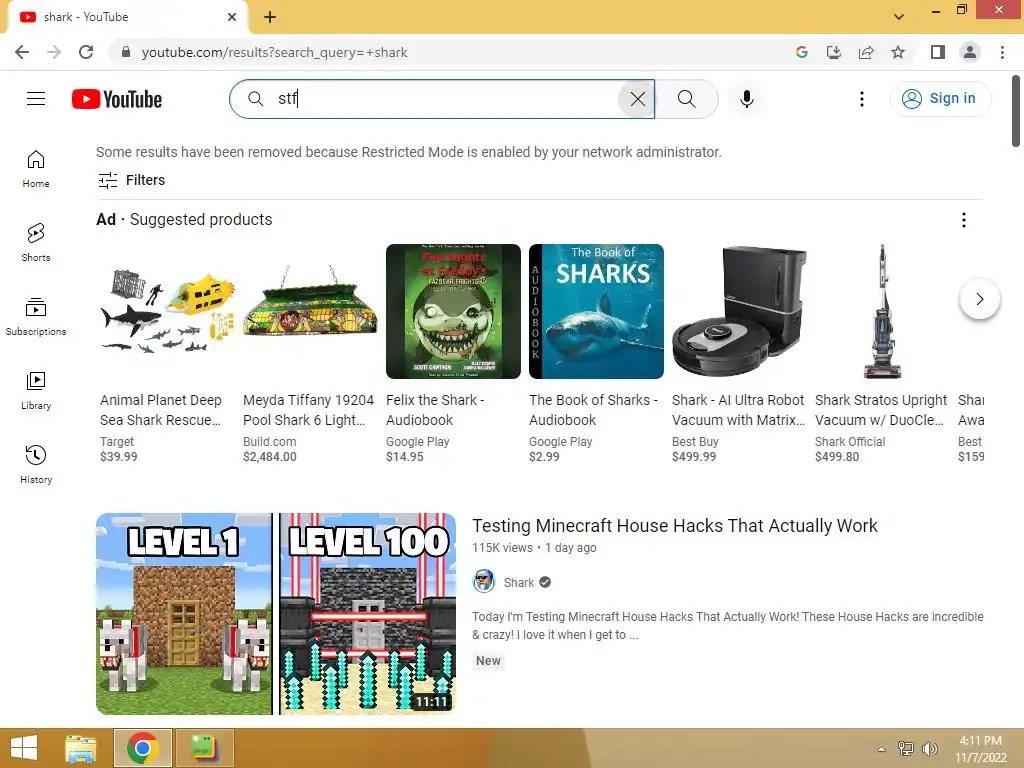
Task: Open YouTube settings three-dot menu
Action: (861, 99)
